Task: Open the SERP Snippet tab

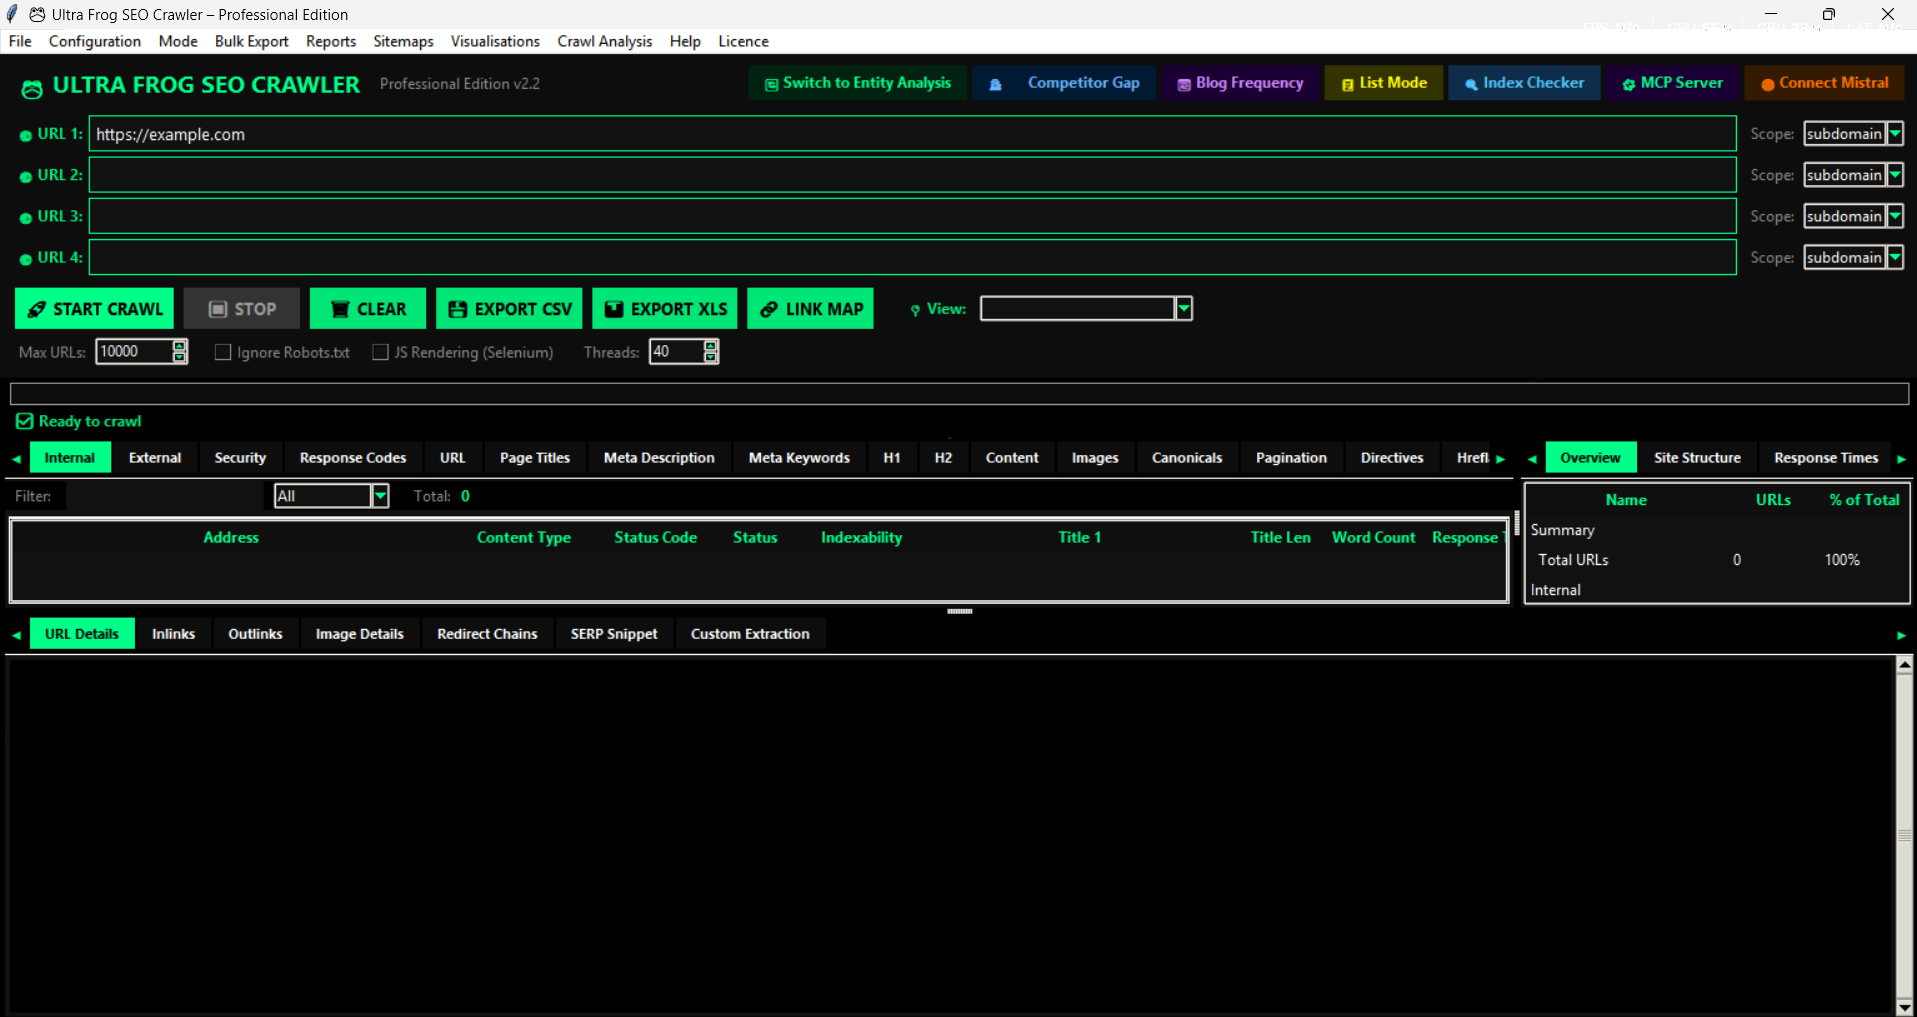Action: [x=614, y=634]
